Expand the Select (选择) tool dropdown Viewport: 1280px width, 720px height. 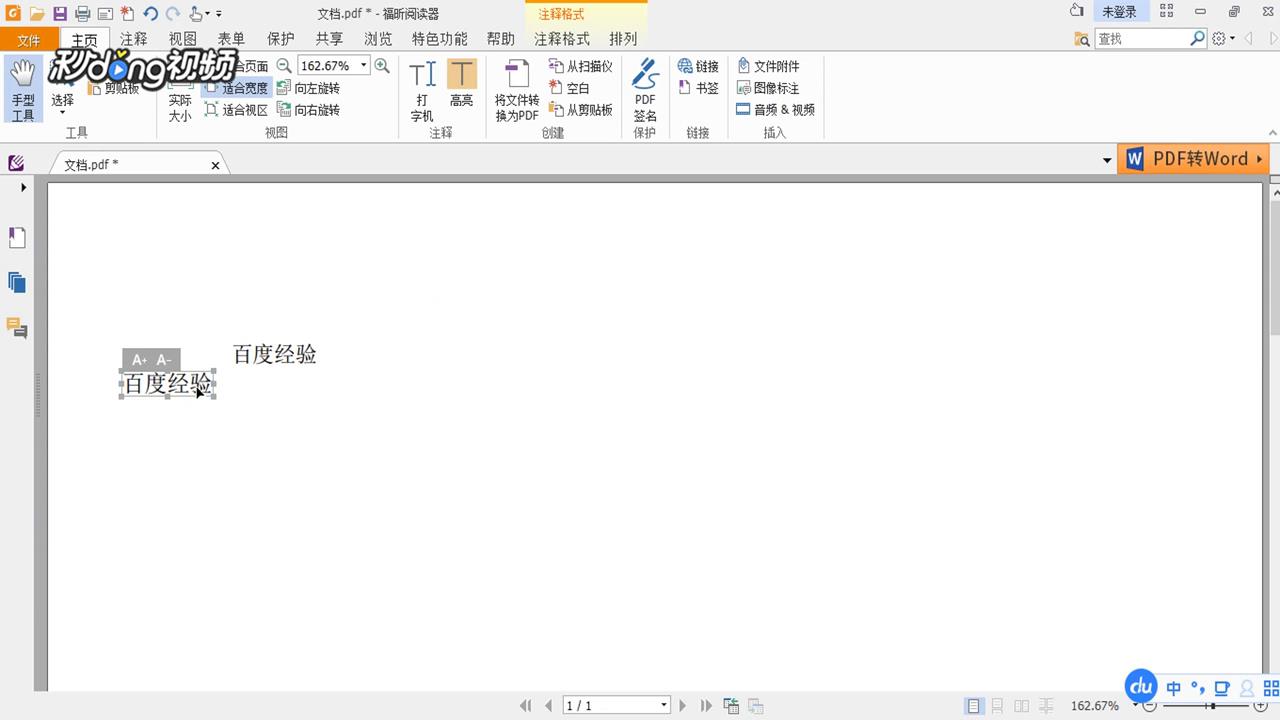click(62, 113)
